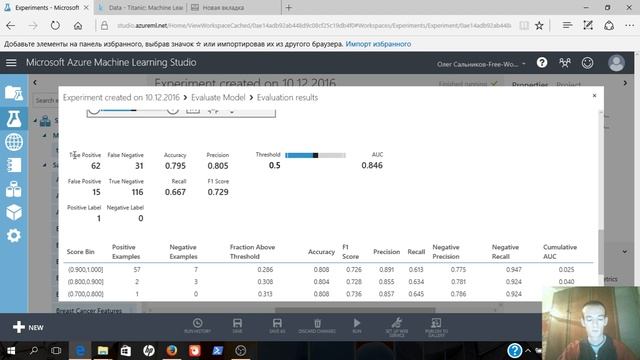This screenshot has width=640, height=360.
Task: Close the Evaluation results dialog
Action: coord(594,95)
